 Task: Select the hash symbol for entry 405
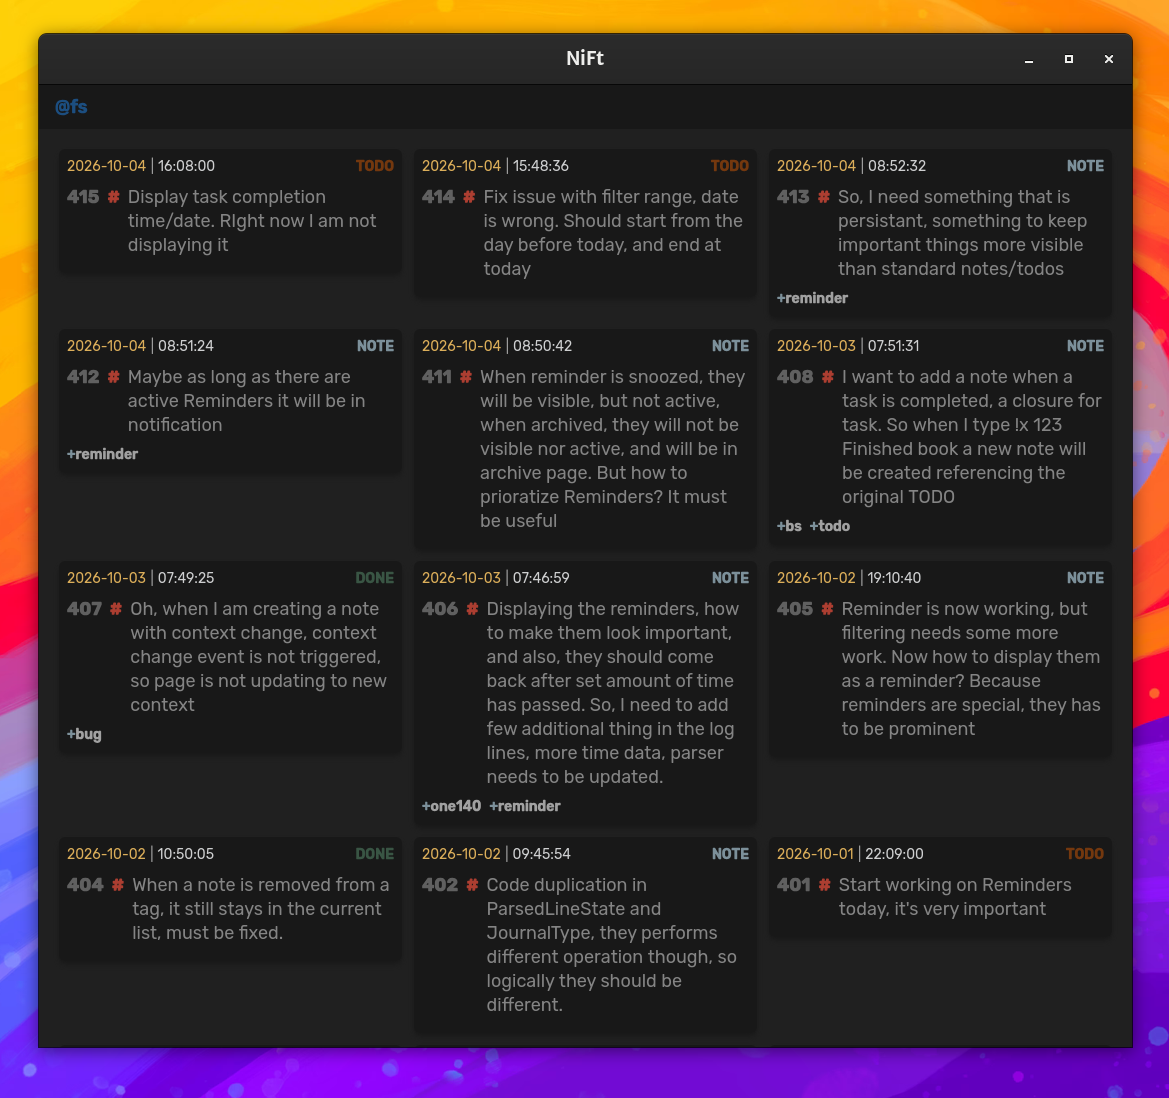click(827, 609)
